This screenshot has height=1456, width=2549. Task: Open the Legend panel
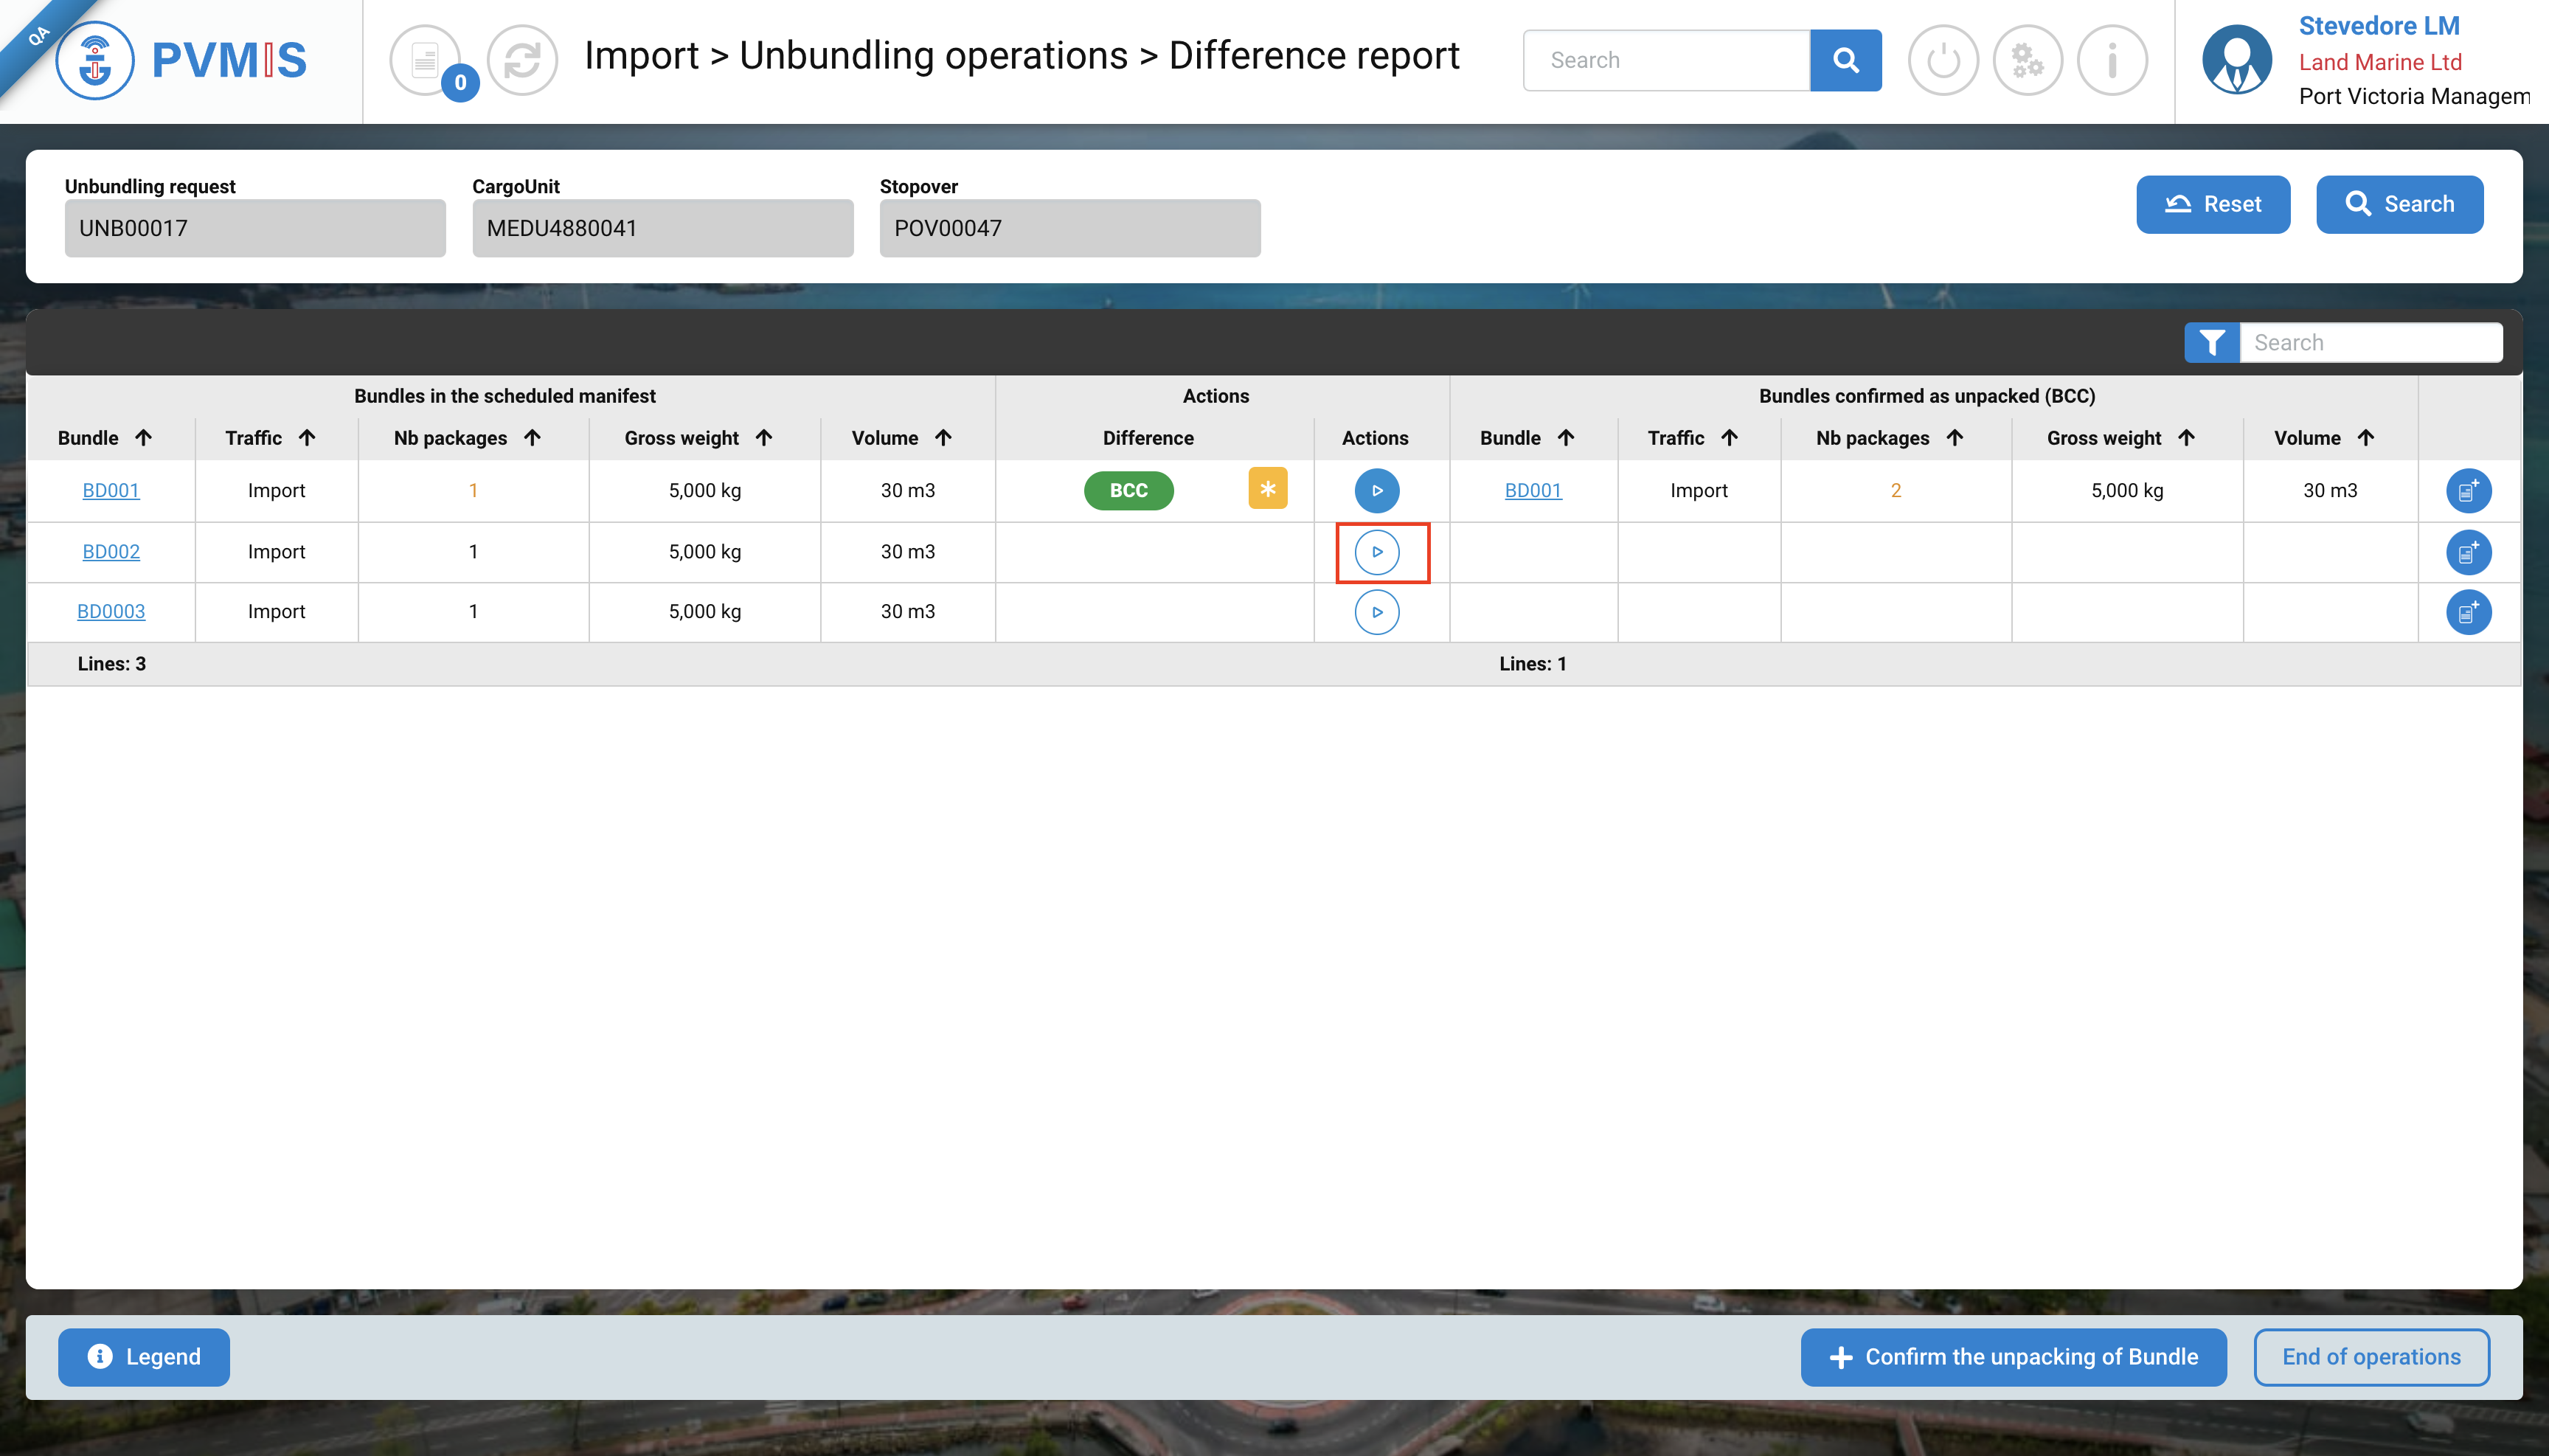coord(144,1357)
